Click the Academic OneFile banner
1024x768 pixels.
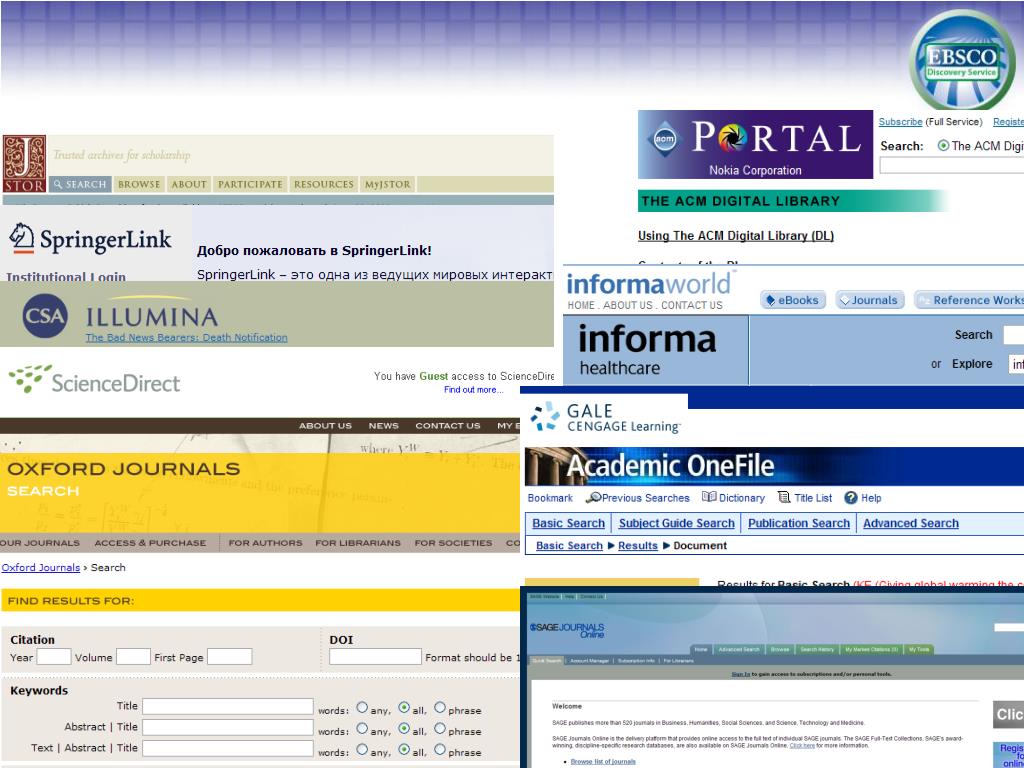(x=775, y=466)
